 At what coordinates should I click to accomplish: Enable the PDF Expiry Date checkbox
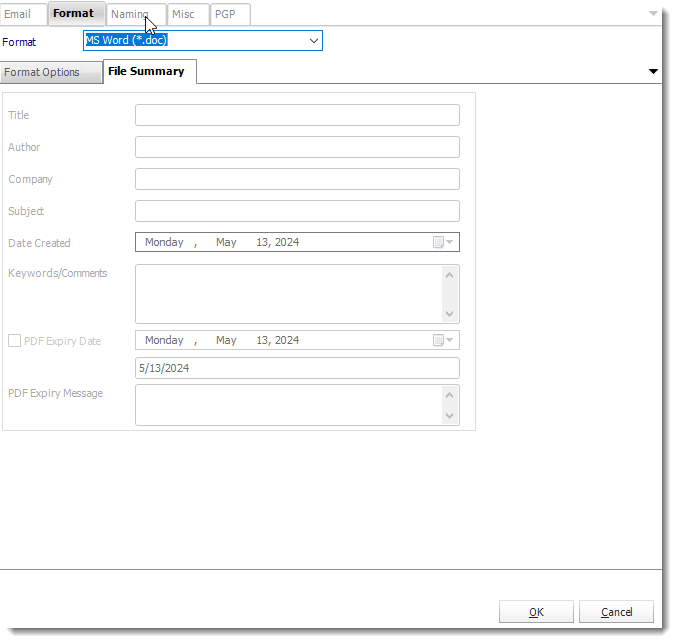pyautogui.click(x=15, y=341)
